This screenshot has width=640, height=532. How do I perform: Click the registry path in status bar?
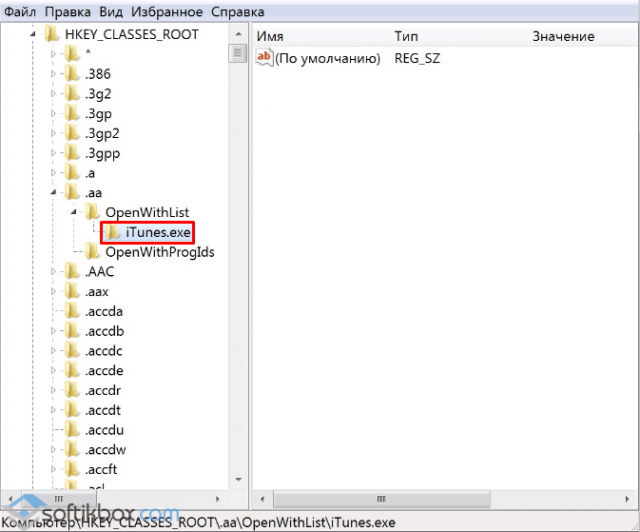[198, 523]
